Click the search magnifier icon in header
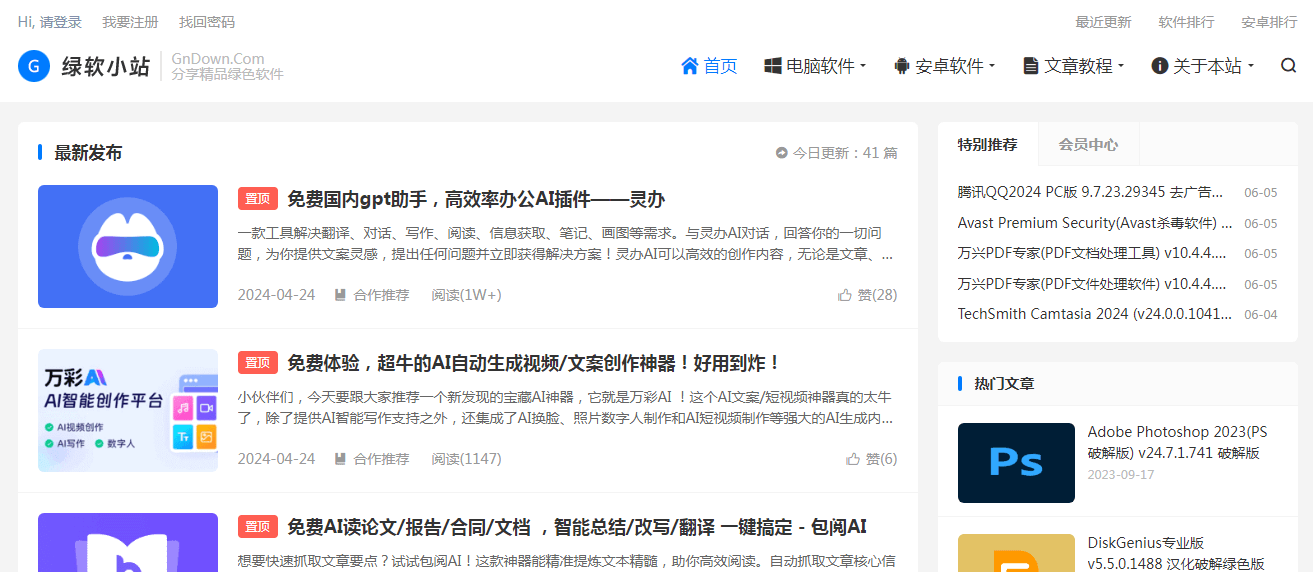The image size is (1313, 572). point(1288,66)
